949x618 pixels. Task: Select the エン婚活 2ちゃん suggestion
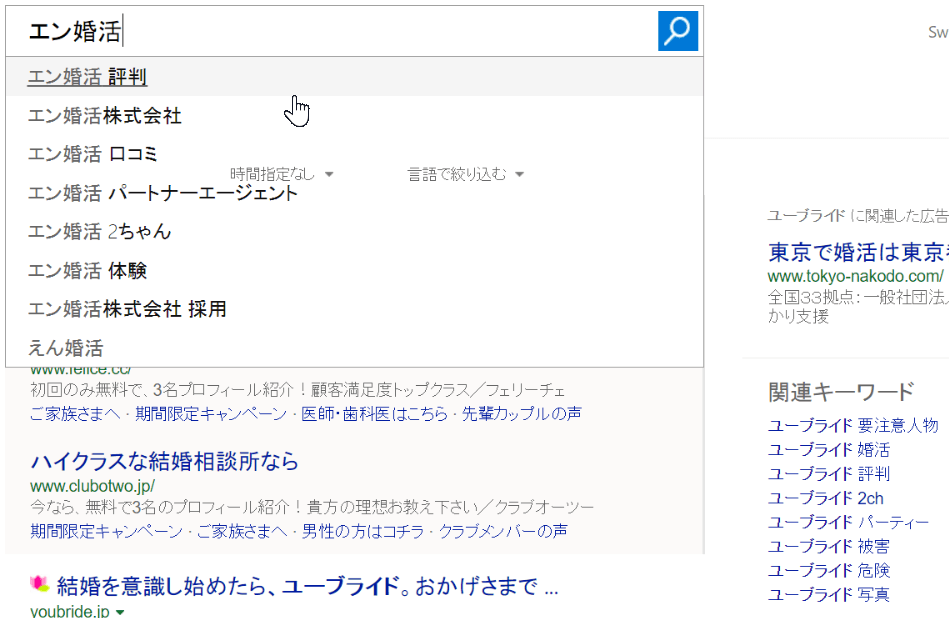[100, 232]
